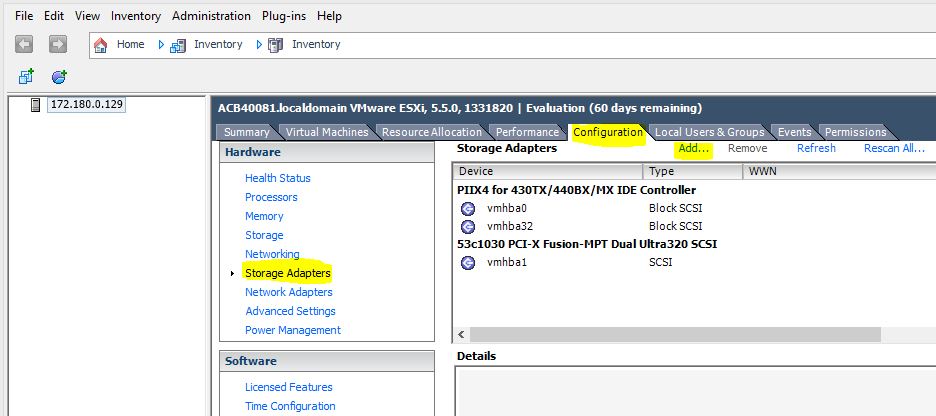
Task: Click the Type column header
Action: [692, 171]
